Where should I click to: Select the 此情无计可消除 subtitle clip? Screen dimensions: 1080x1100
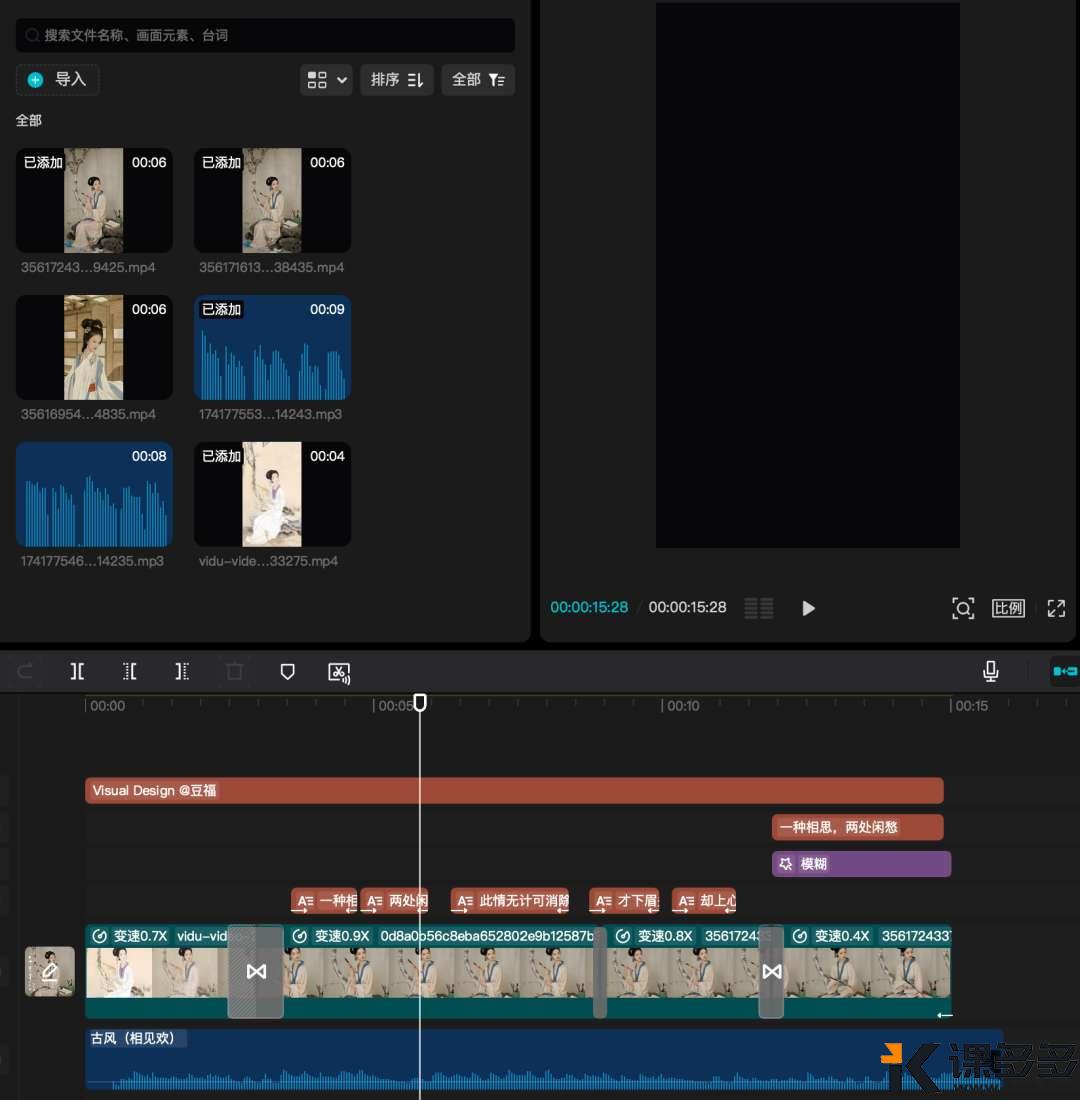510,901
